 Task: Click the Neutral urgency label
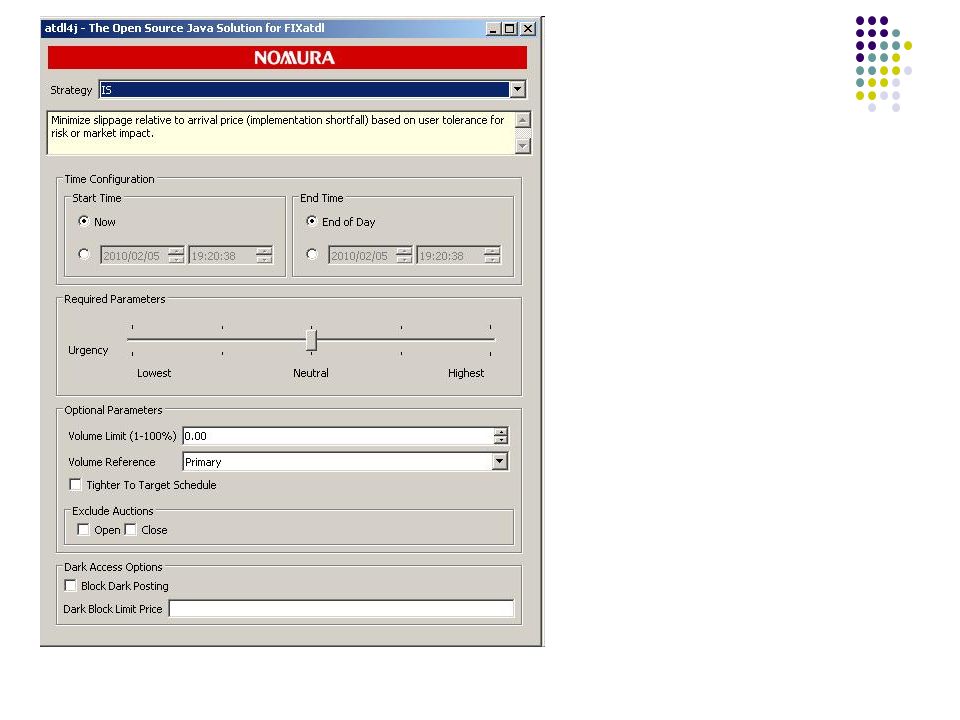(310, 373)
